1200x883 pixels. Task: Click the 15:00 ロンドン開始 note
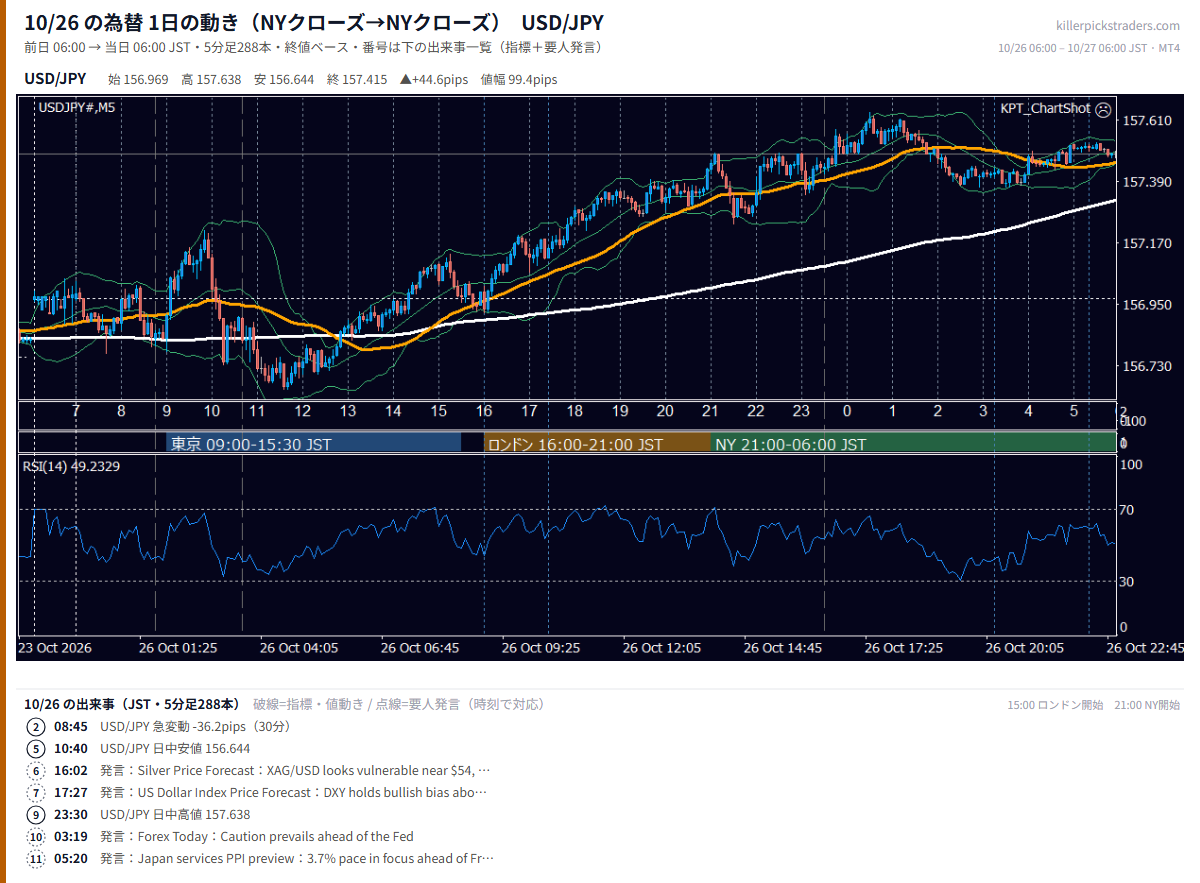1055,705
